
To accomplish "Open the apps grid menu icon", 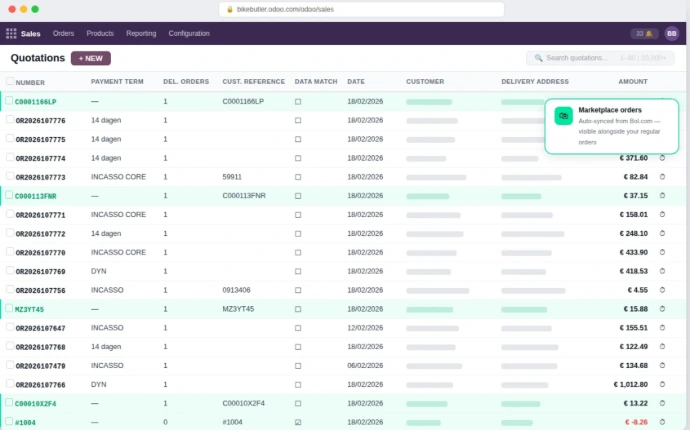I will [x=11, y=33].
